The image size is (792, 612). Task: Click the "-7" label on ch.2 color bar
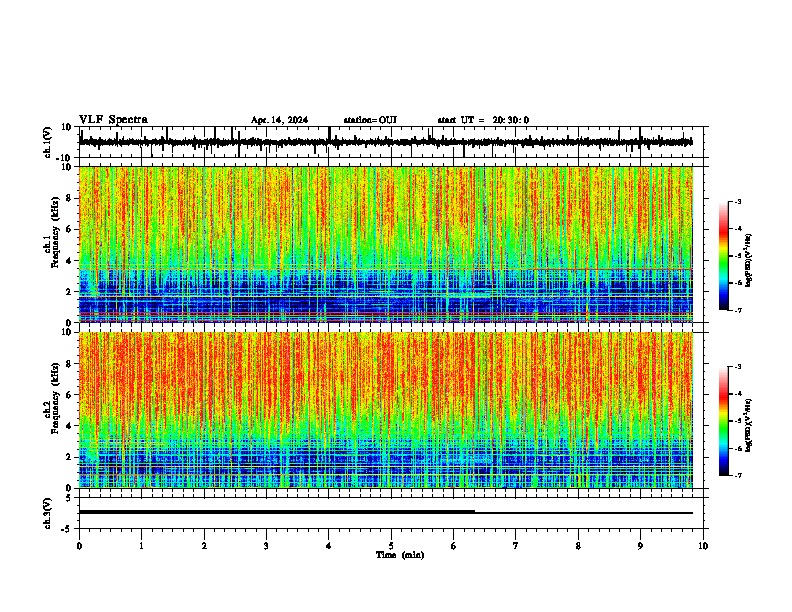pos(737,475)
